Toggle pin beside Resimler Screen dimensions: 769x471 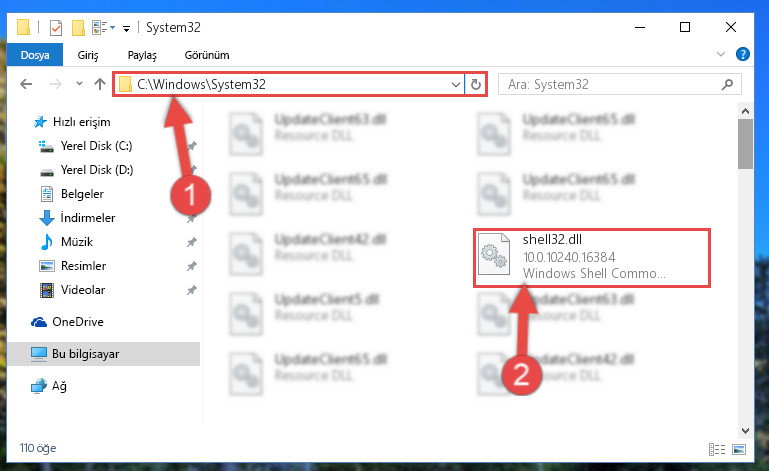coord(192,266)
